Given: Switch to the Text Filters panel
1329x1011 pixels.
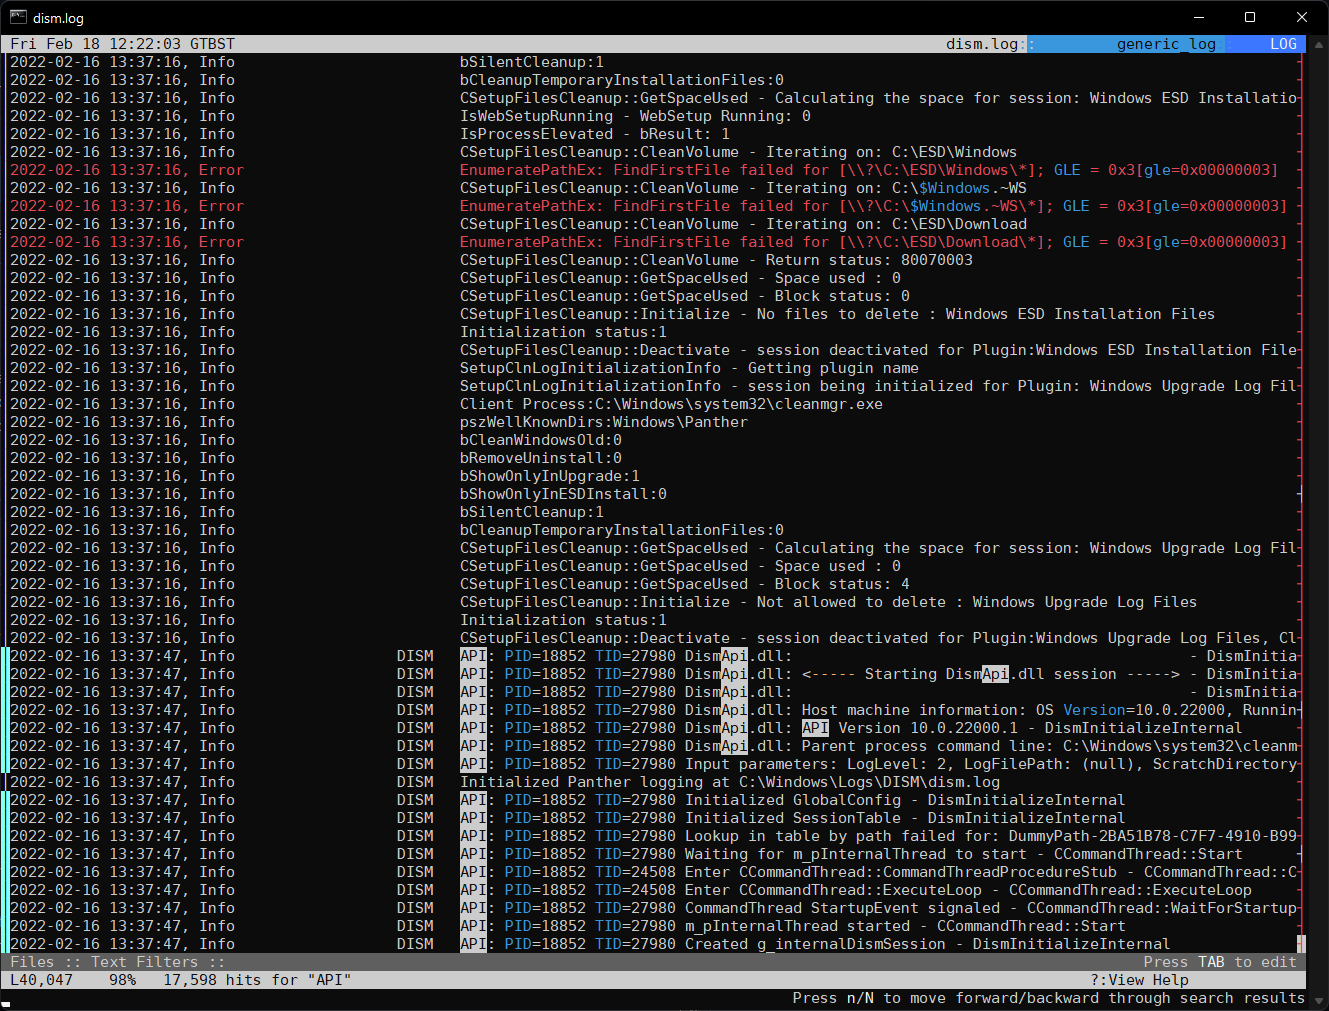Looking at the screenshot, I should 138,961.
